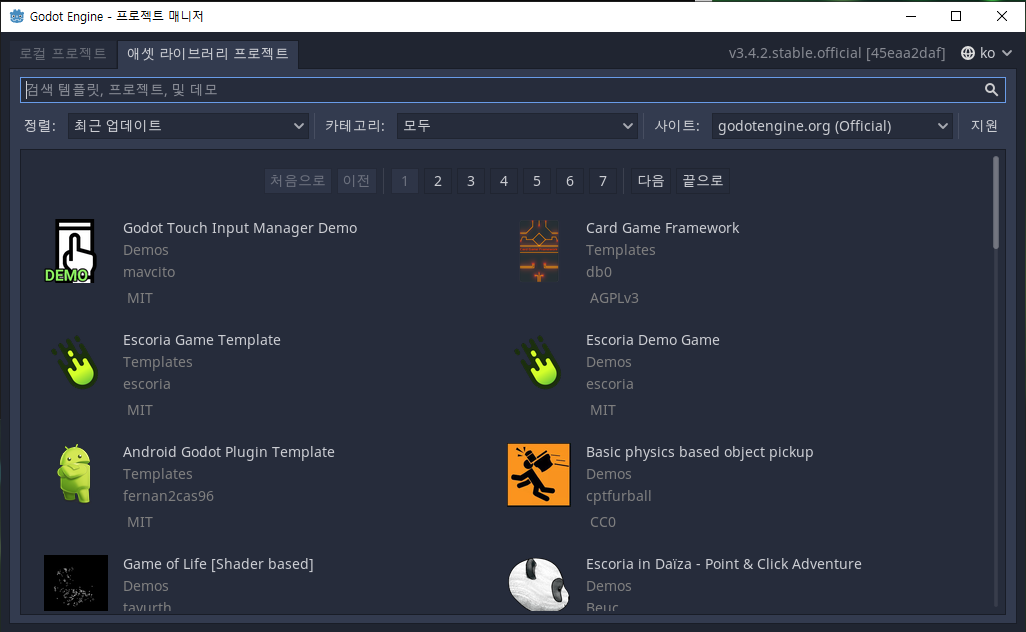Click author fernan2cas96 link
Image resolution: width=1026 pixels, height=632 pixels.
point(168,496)
